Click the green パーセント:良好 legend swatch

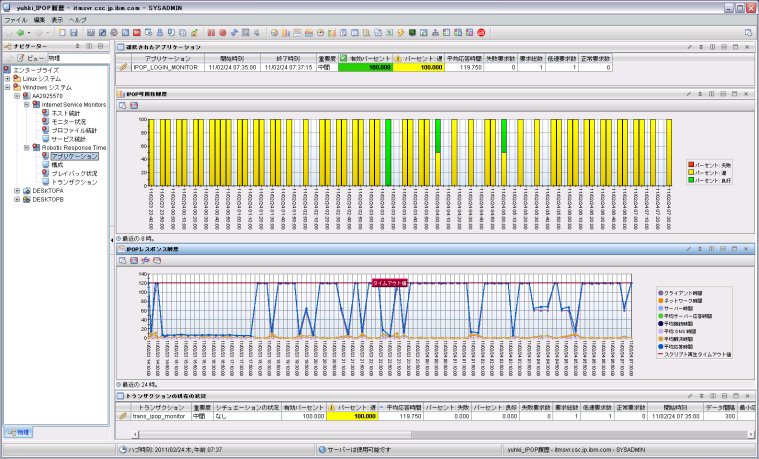(x=691, y=180)
